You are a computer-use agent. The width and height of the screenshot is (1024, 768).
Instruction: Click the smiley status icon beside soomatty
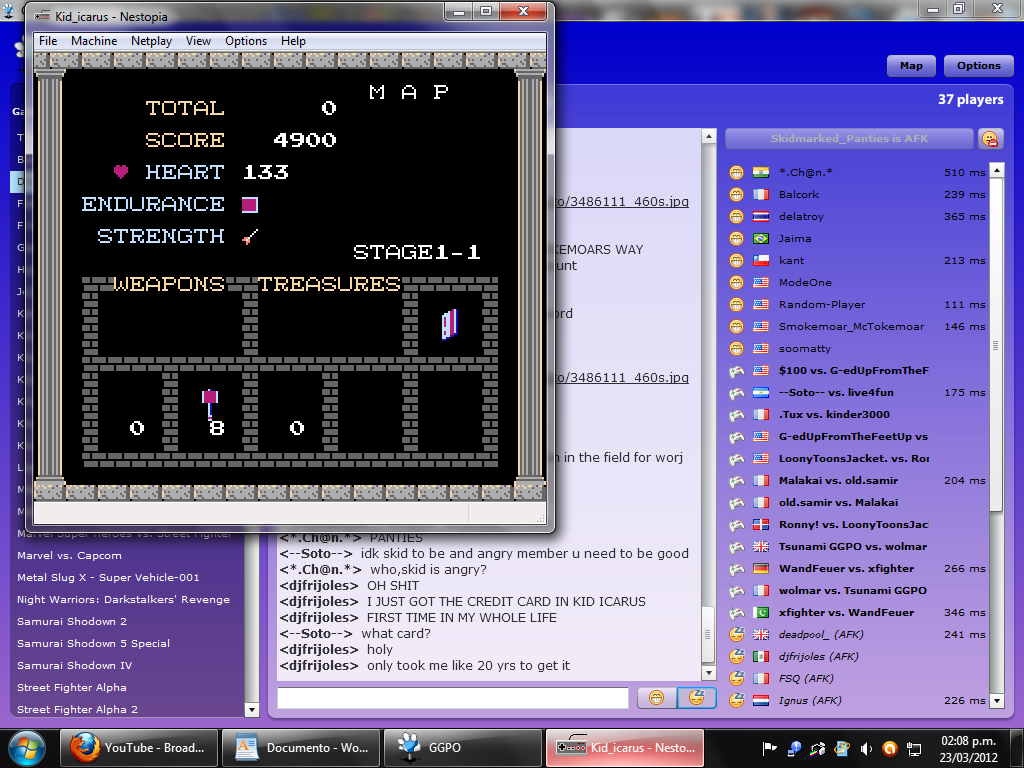pos(737,349)
